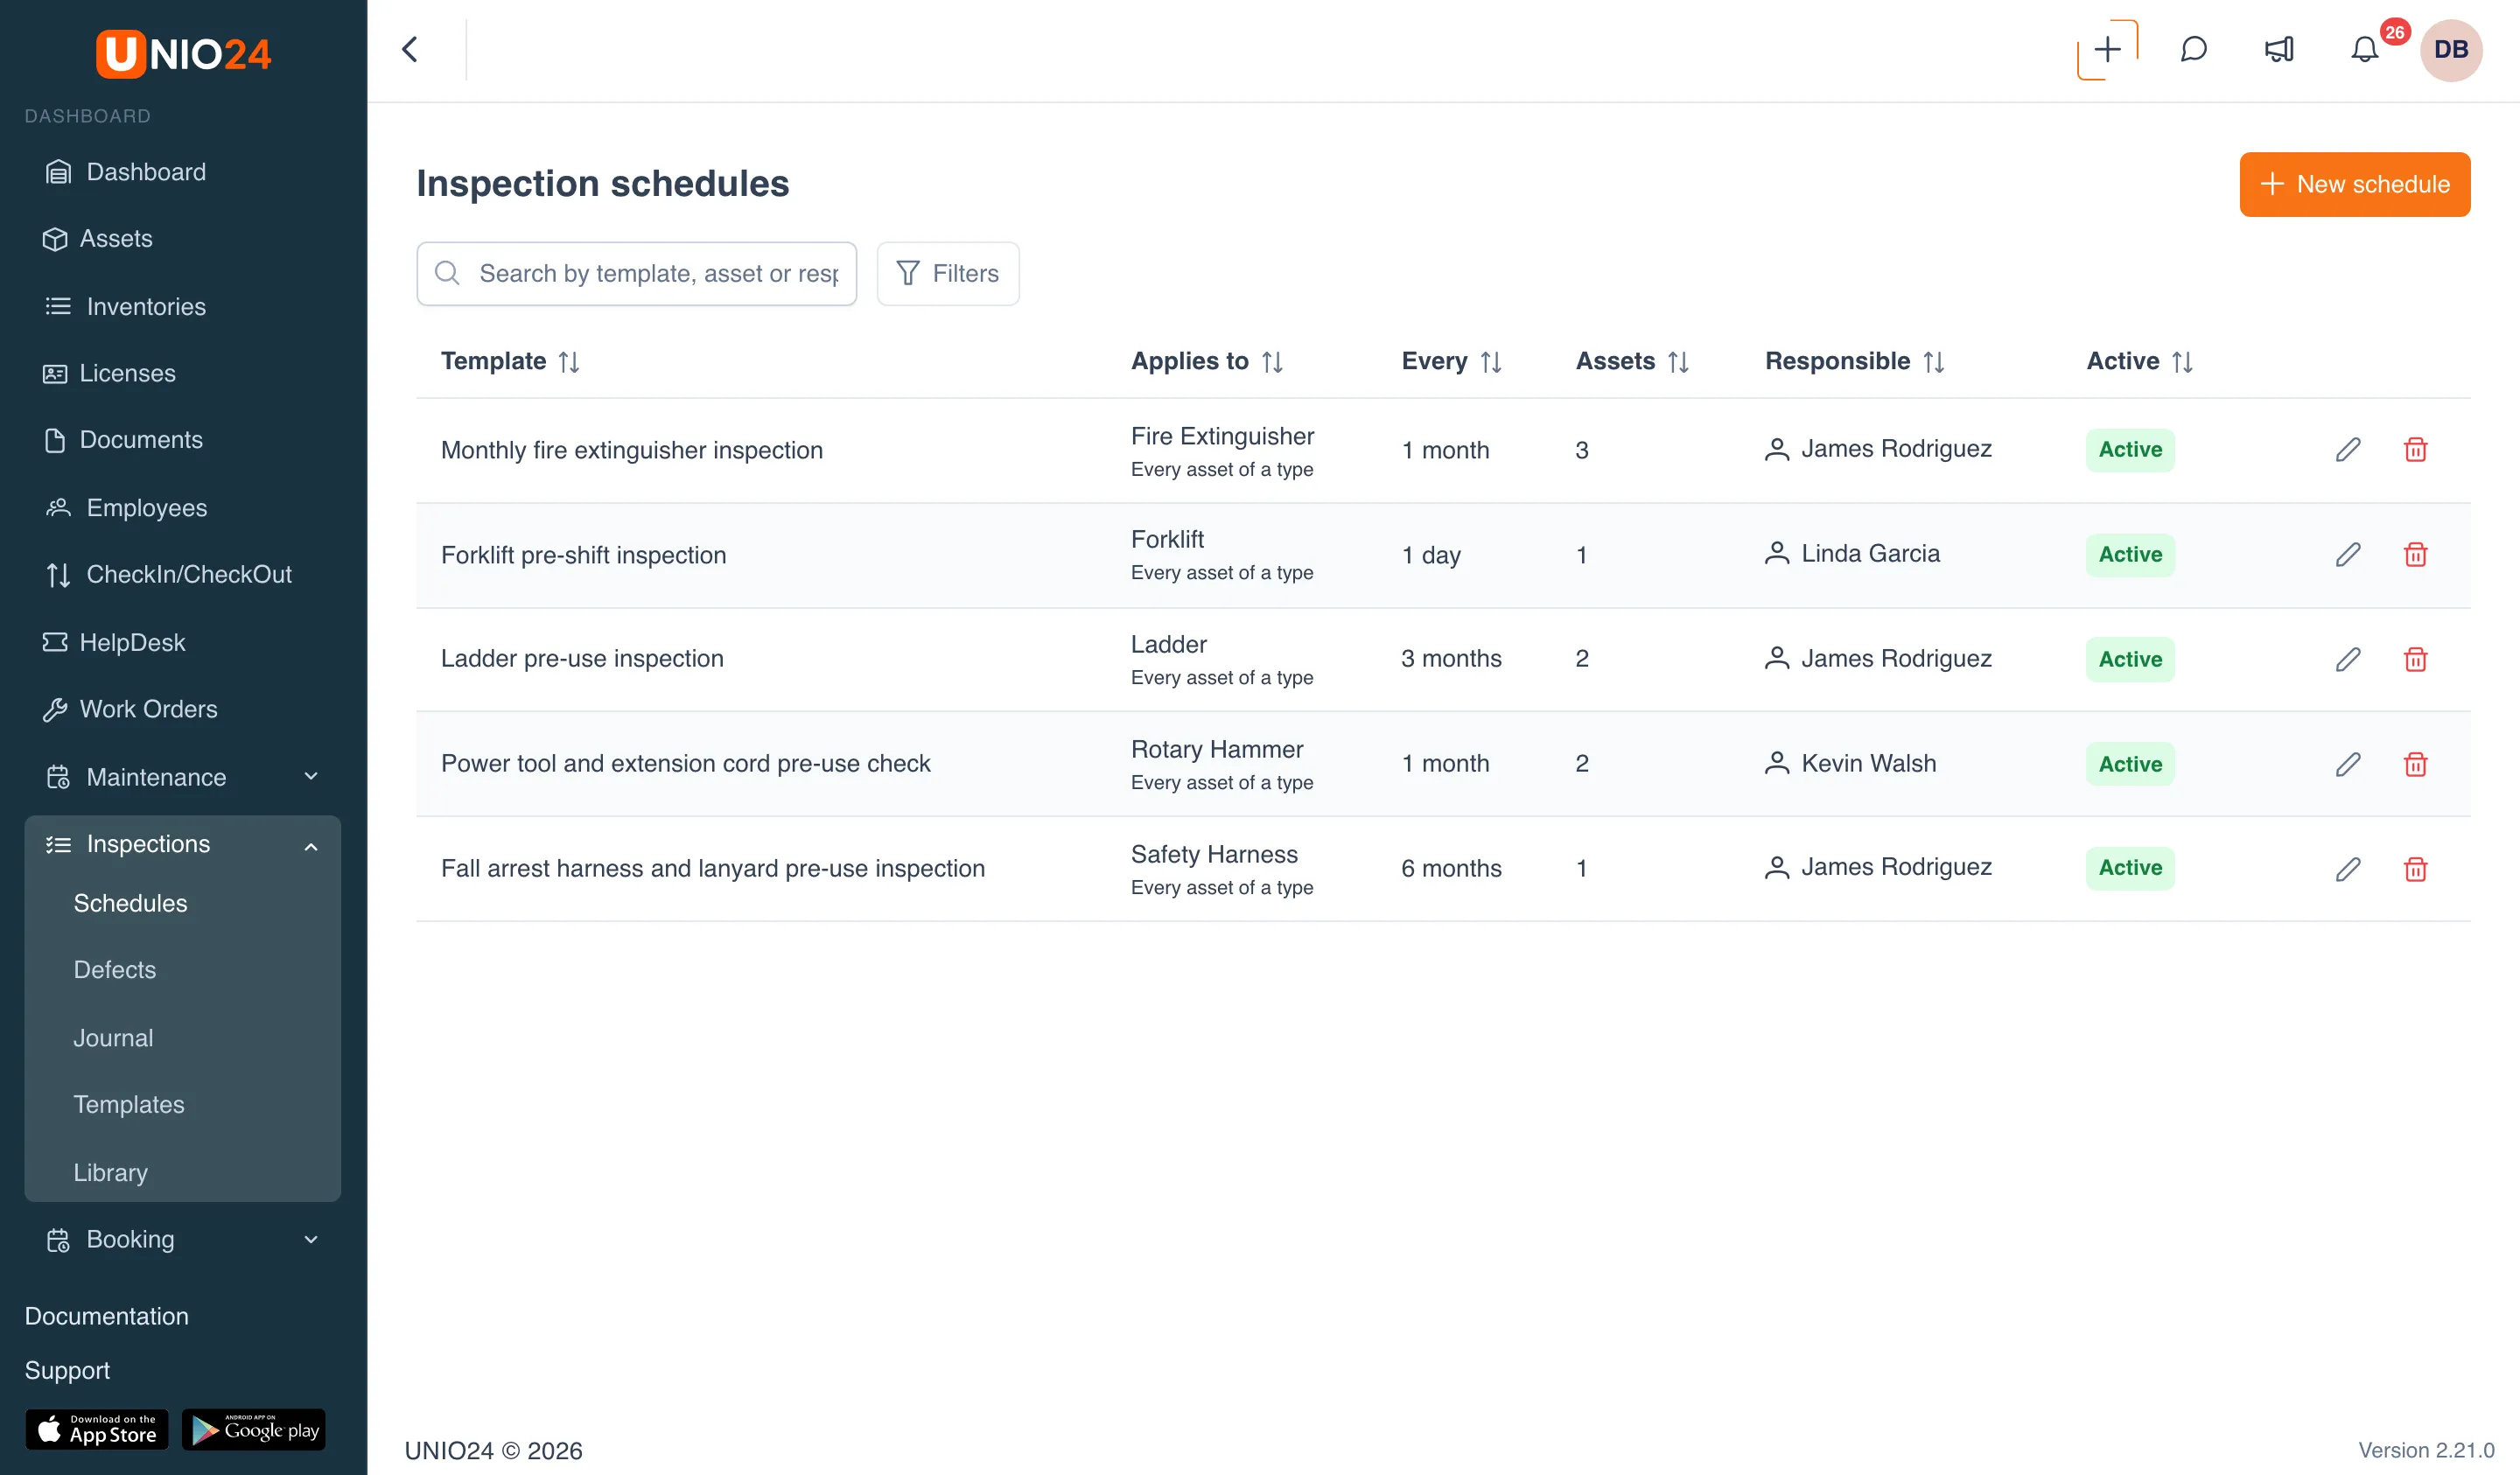2520x1475 pixels.
Task: Focus the schedule search field
Action: point(636,273)
